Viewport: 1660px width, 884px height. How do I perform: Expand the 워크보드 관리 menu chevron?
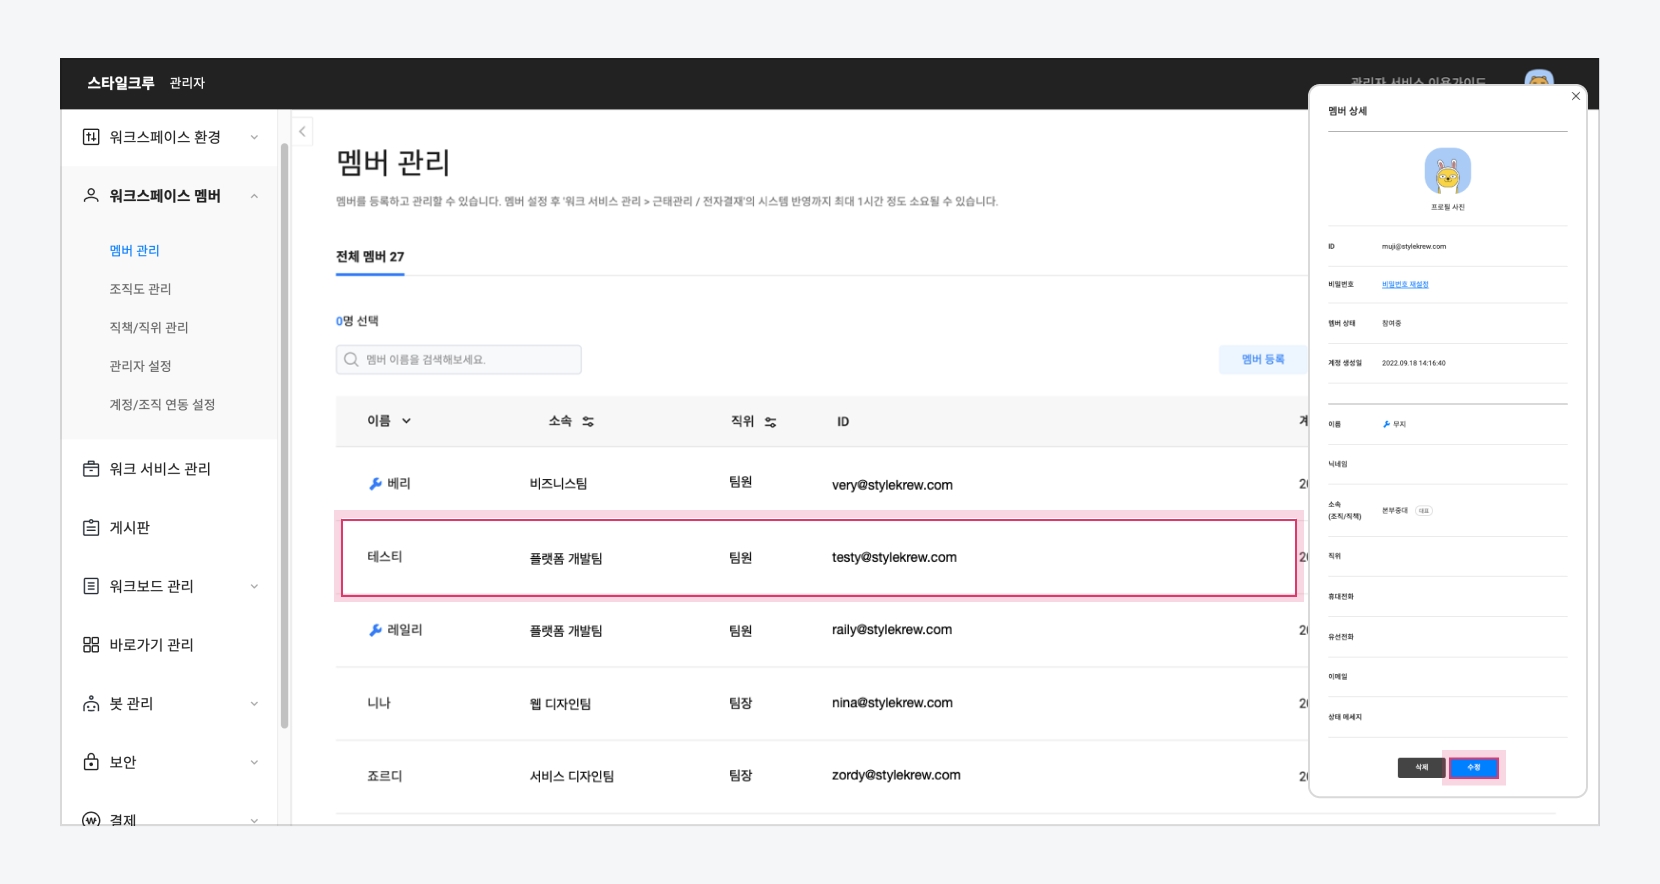[254, 586]
